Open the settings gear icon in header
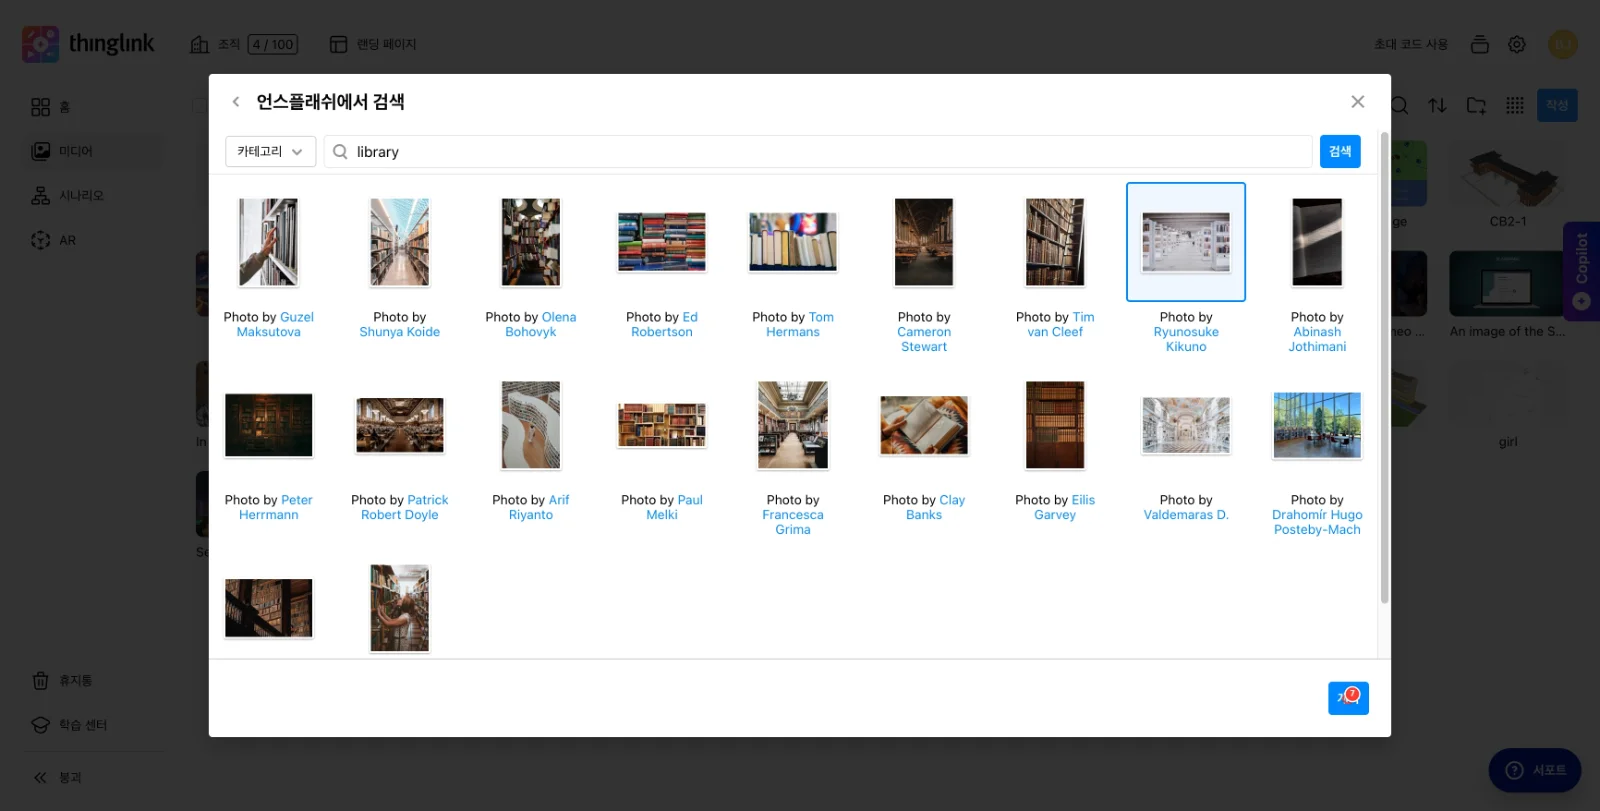The width and height of the screenshot is (1600, 811). click(1517, 44)
